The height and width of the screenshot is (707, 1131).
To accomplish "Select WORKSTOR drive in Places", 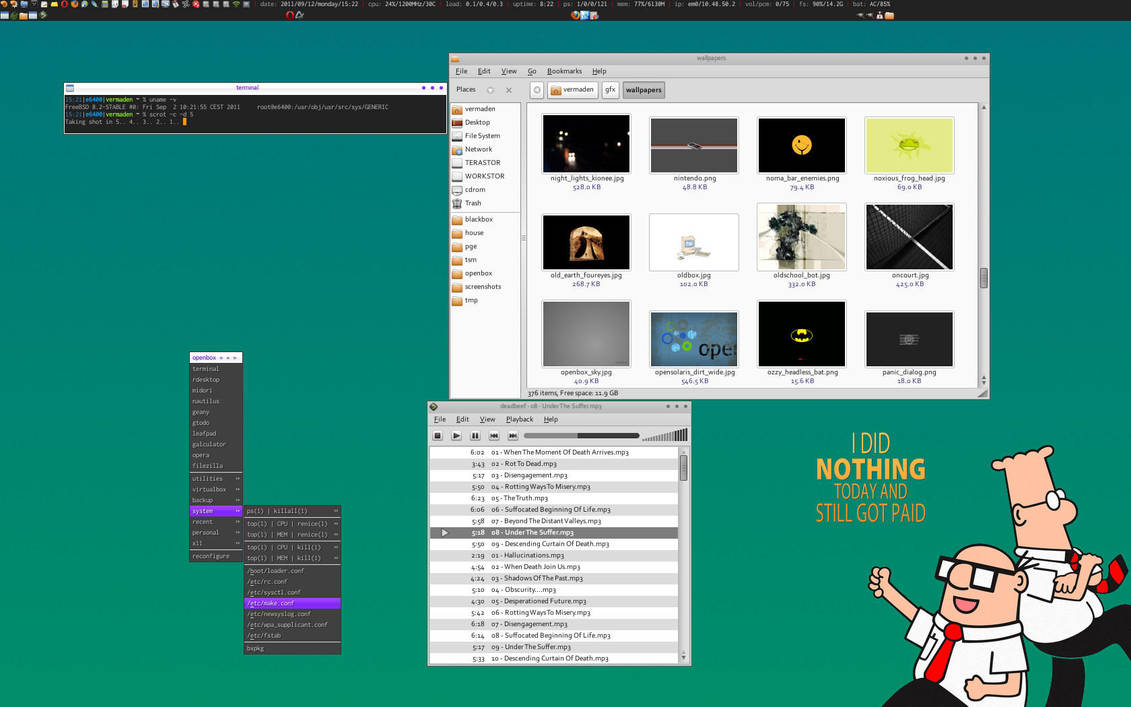I will 485,176.
